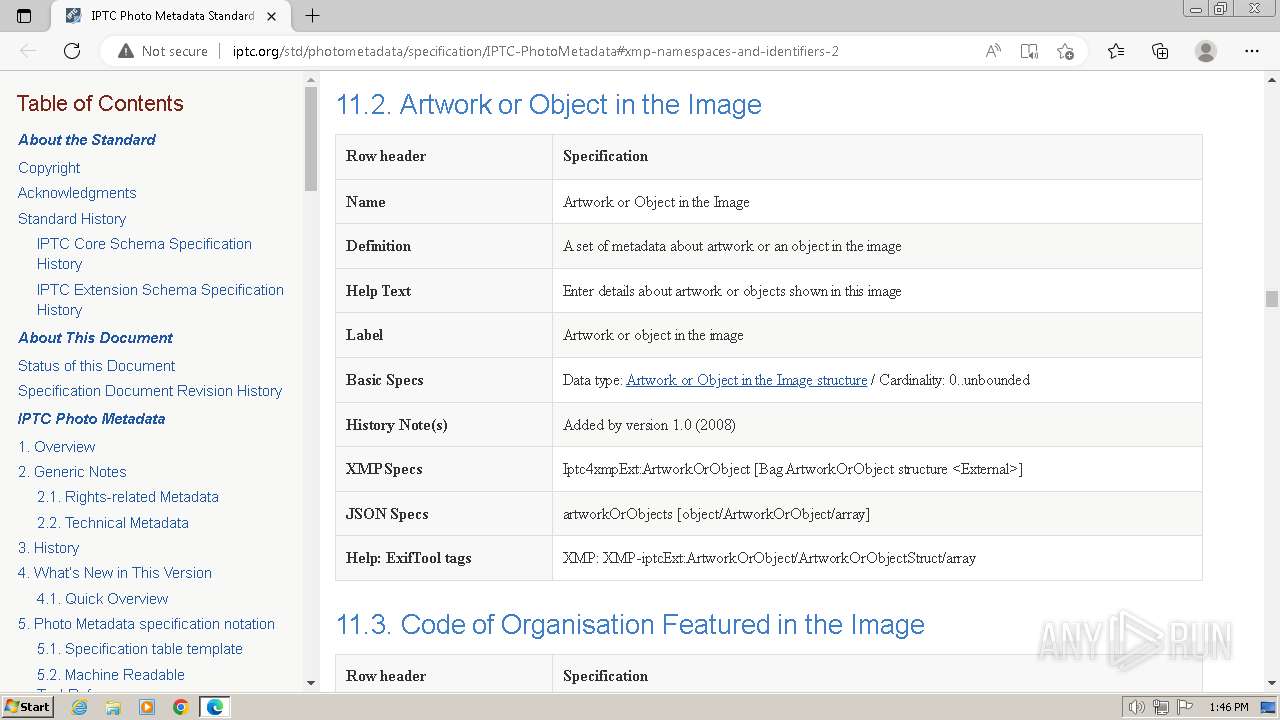The height and width of the screenshot is (720, 1280).
Task: Open the Collections panel
Action: pos(1160,51)
